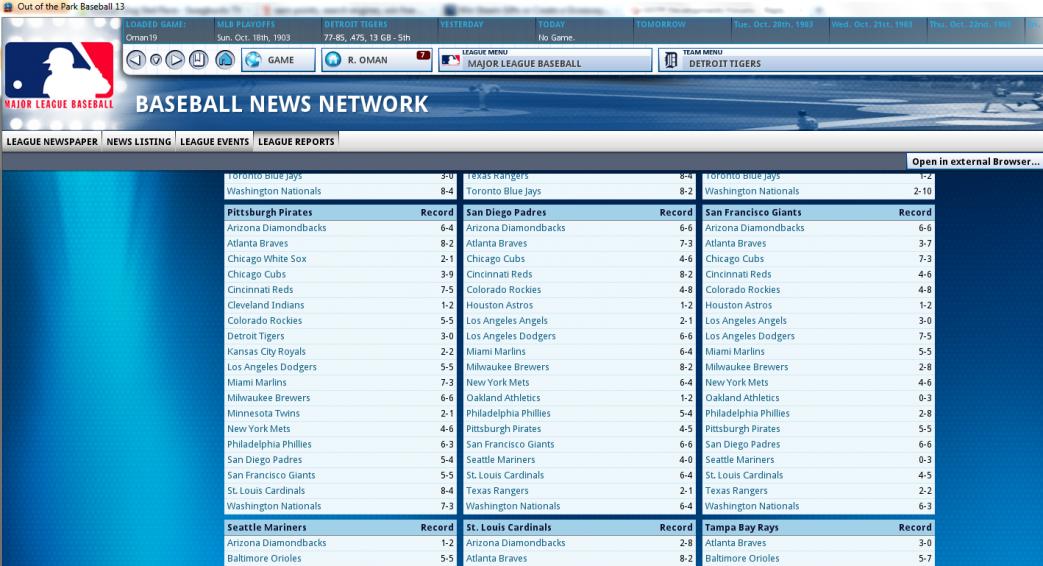This screenshot has width=1043, height=566.
Task: Click the YESTERDAY schedule column
Action: 486,31
